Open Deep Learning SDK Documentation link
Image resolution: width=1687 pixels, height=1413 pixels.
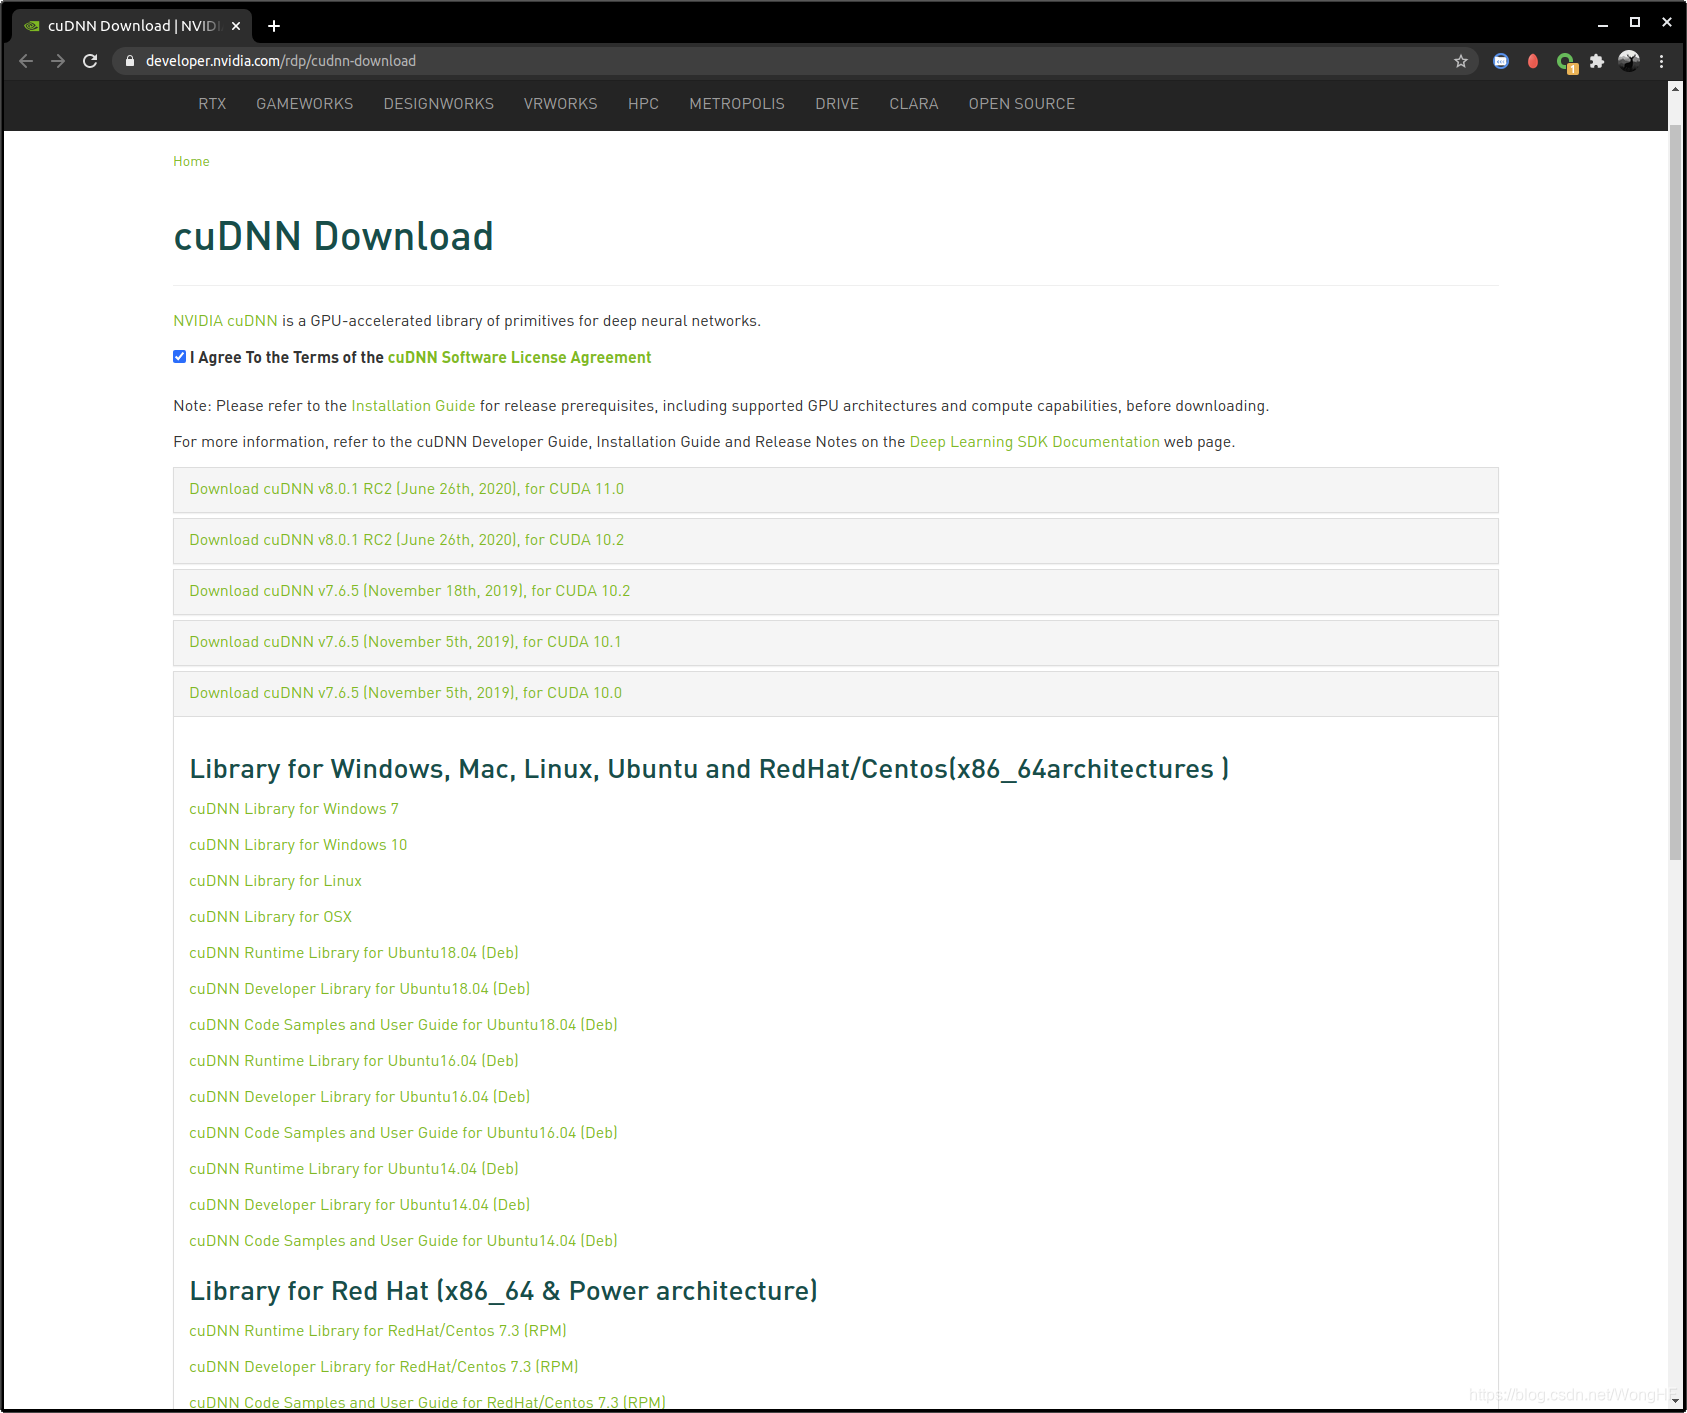1035,442
